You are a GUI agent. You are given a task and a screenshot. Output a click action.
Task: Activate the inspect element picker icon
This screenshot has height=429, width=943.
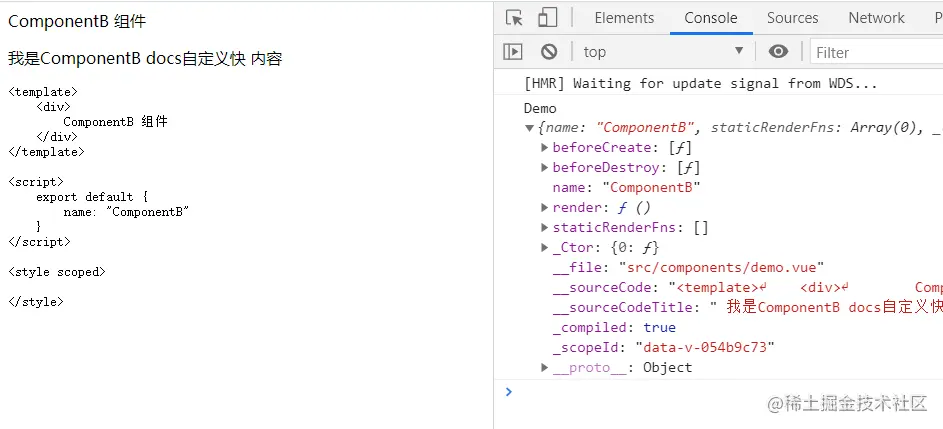514,18
